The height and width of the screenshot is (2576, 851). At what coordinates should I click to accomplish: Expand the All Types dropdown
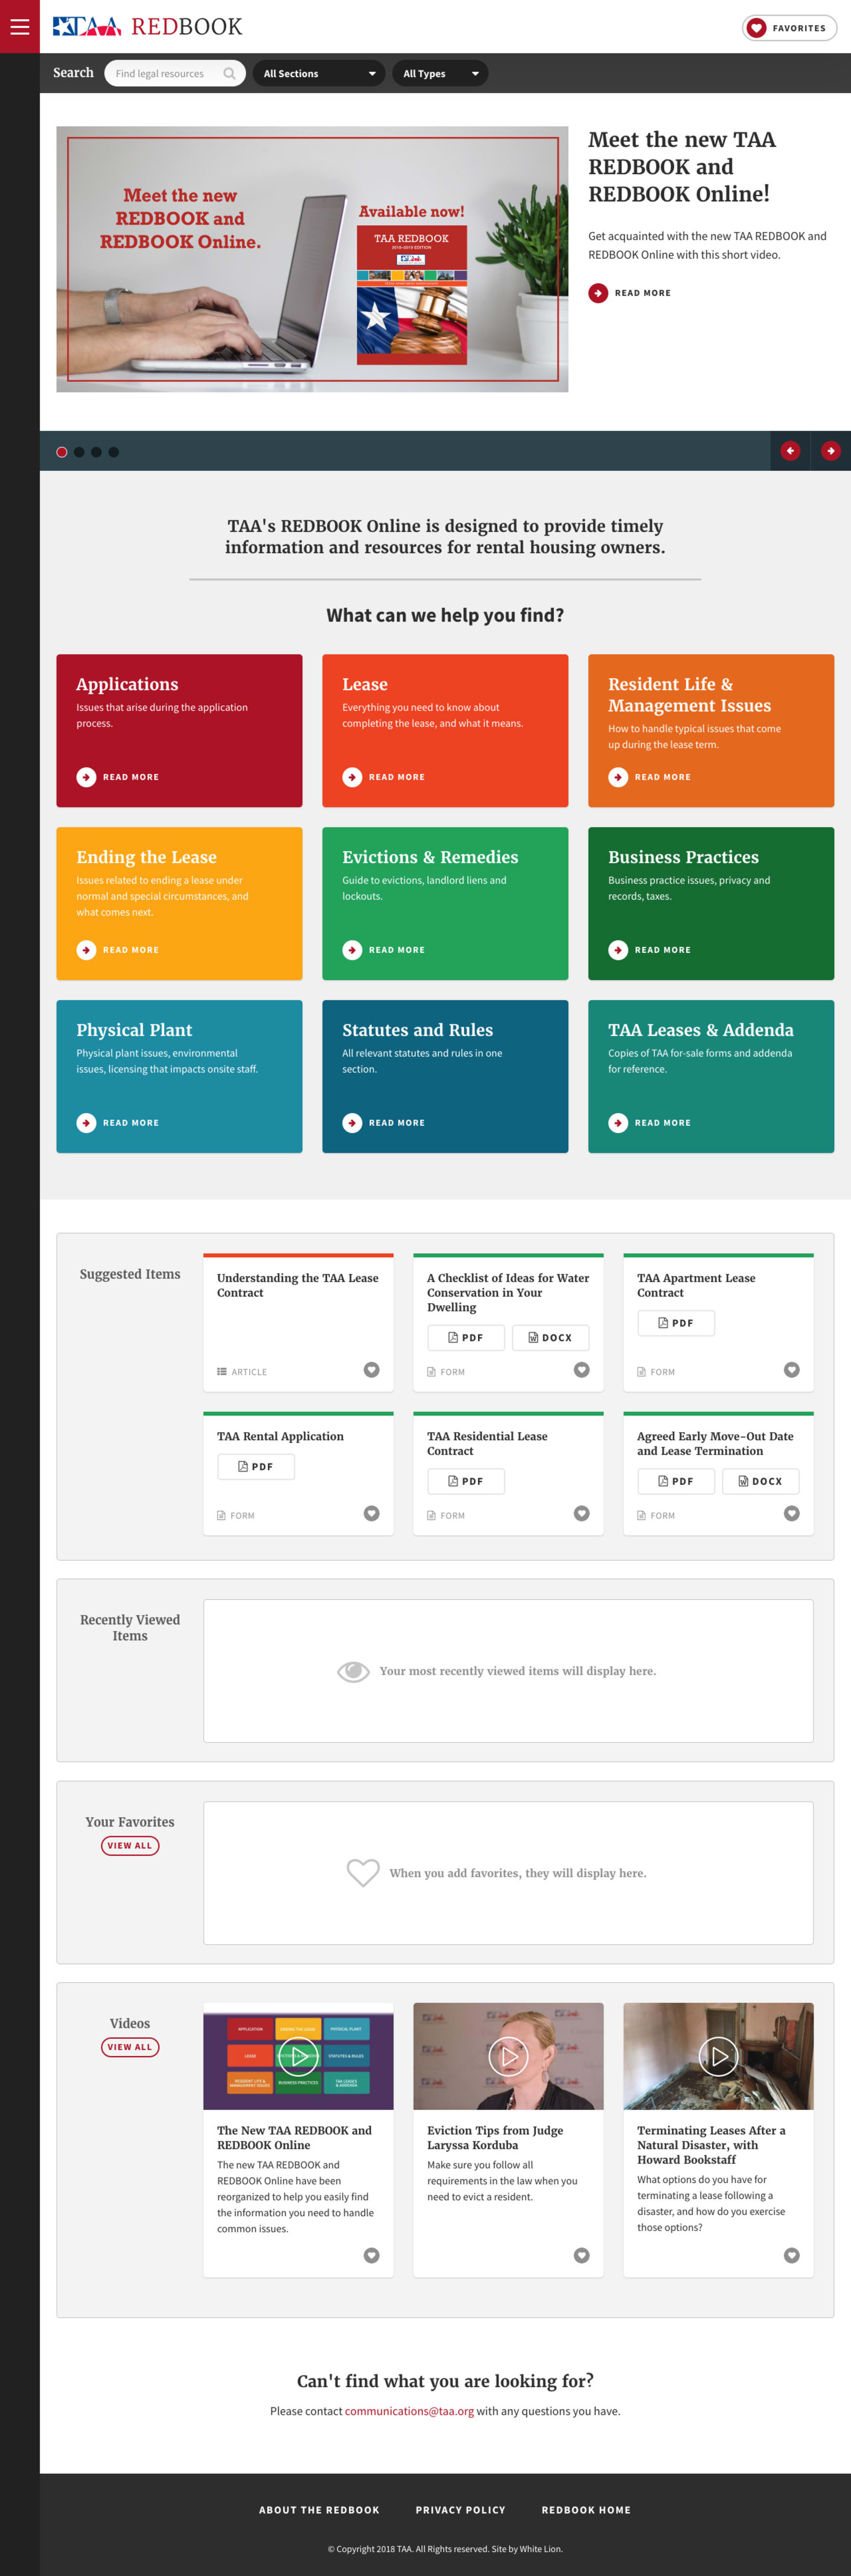tap(440, 73)
